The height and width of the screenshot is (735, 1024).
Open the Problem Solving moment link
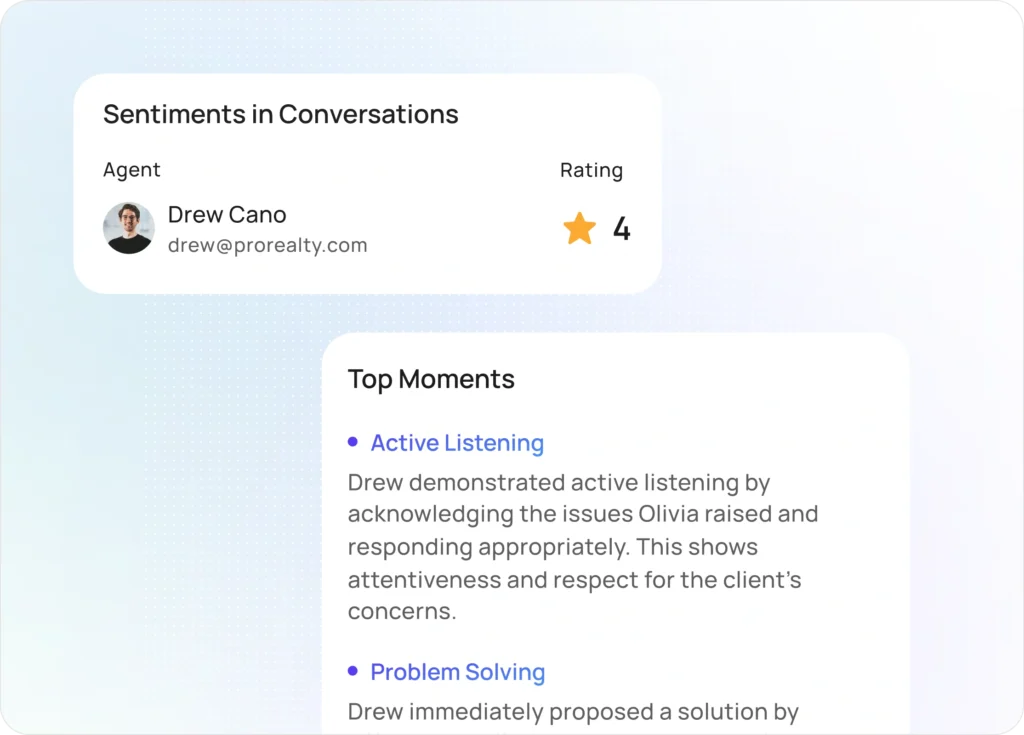pyautogui.click(x=457, y=672)
